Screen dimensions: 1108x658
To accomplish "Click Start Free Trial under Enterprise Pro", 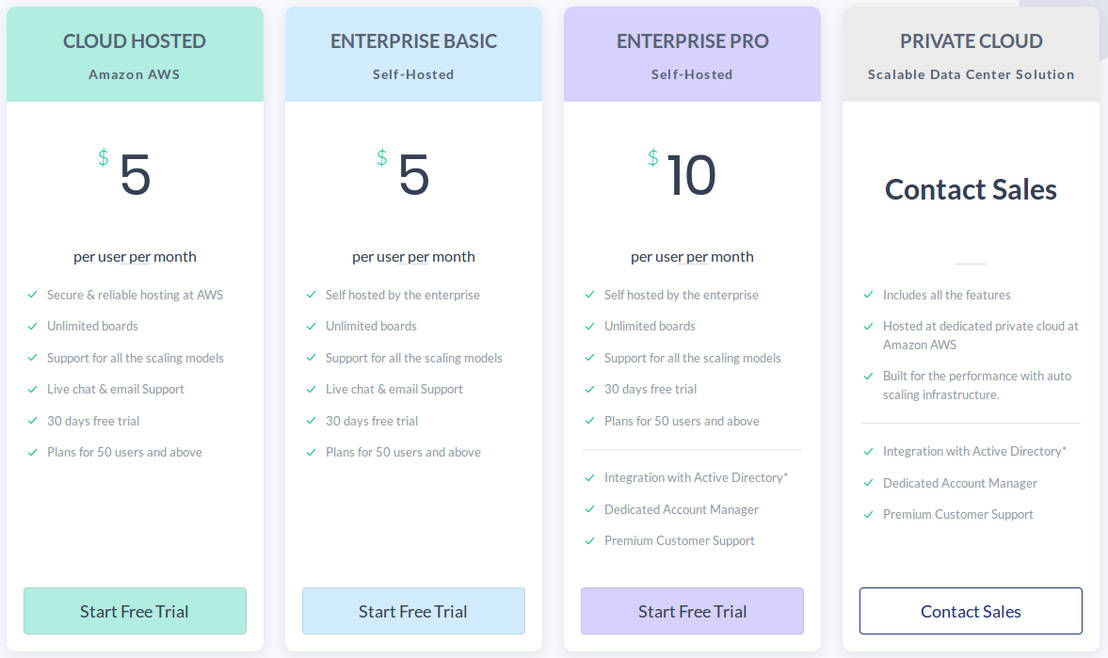I will [x=692, y=611].
